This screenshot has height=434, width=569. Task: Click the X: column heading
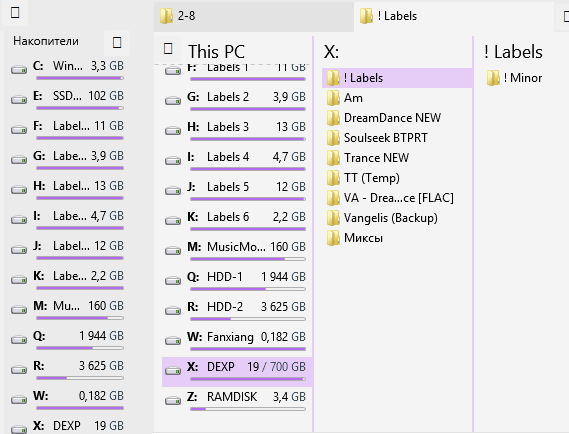click(331, 52)
